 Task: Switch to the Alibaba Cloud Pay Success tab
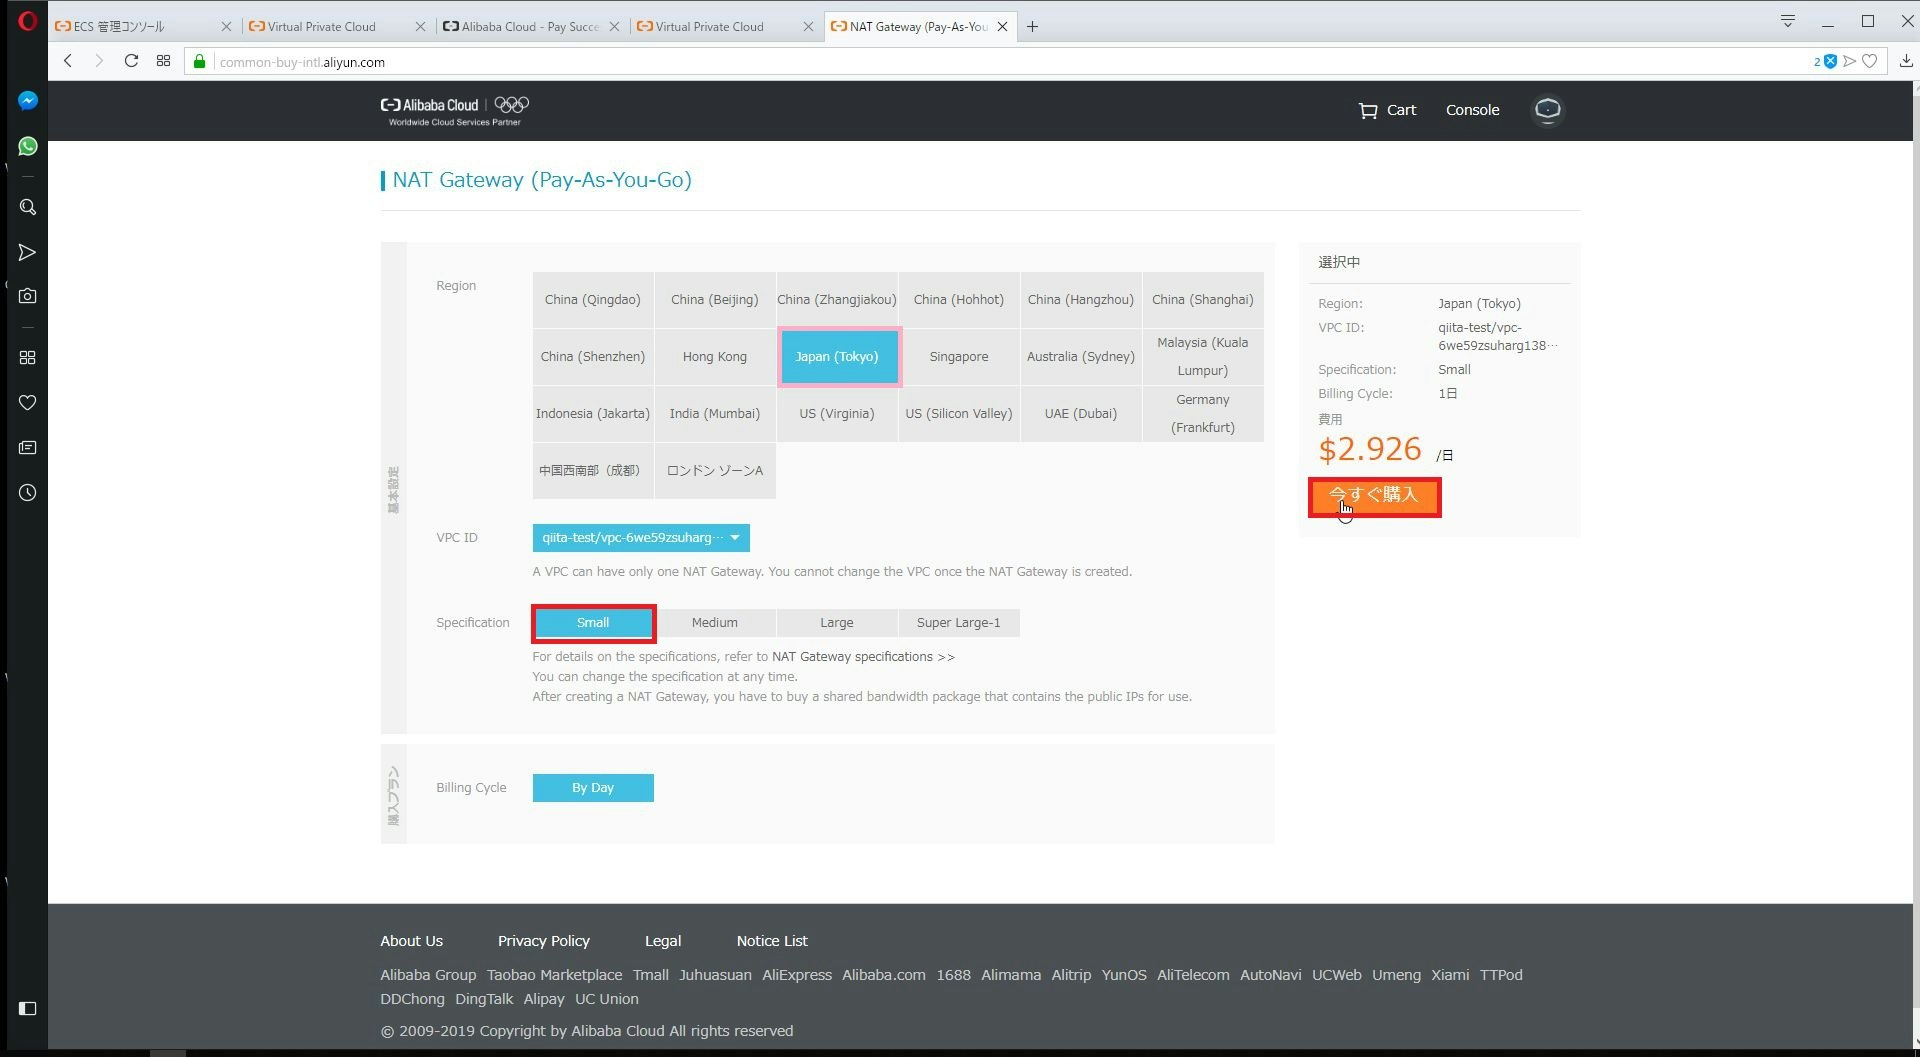pyautogui.click(x=531, y=27)
